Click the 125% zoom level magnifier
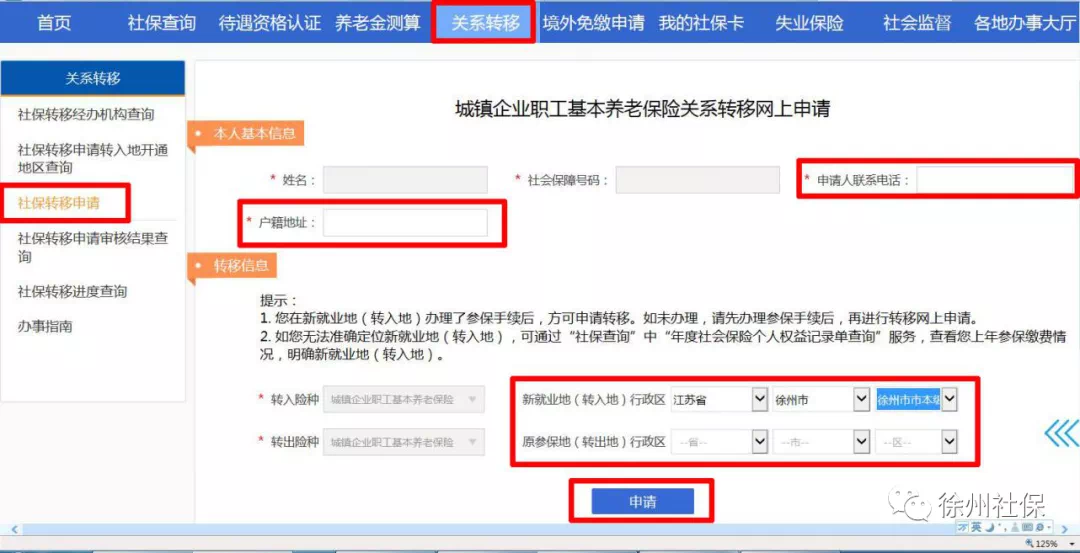The height and width of the screenshot is (553, 1080). pyautogui.click(x=1041, y=543)
